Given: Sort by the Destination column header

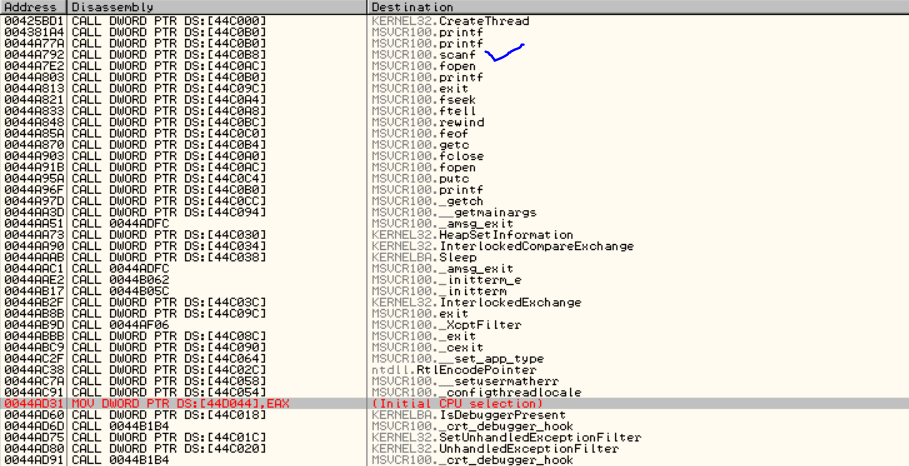Looking at the screenshot, I should click(x=638, y=7).
